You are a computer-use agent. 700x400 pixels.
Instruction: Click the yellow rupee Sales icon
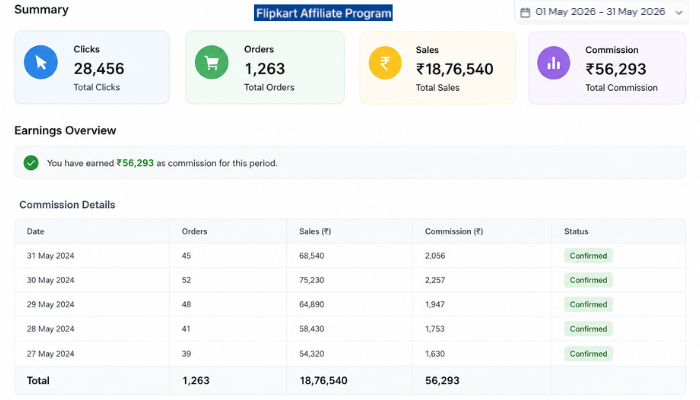385,62
